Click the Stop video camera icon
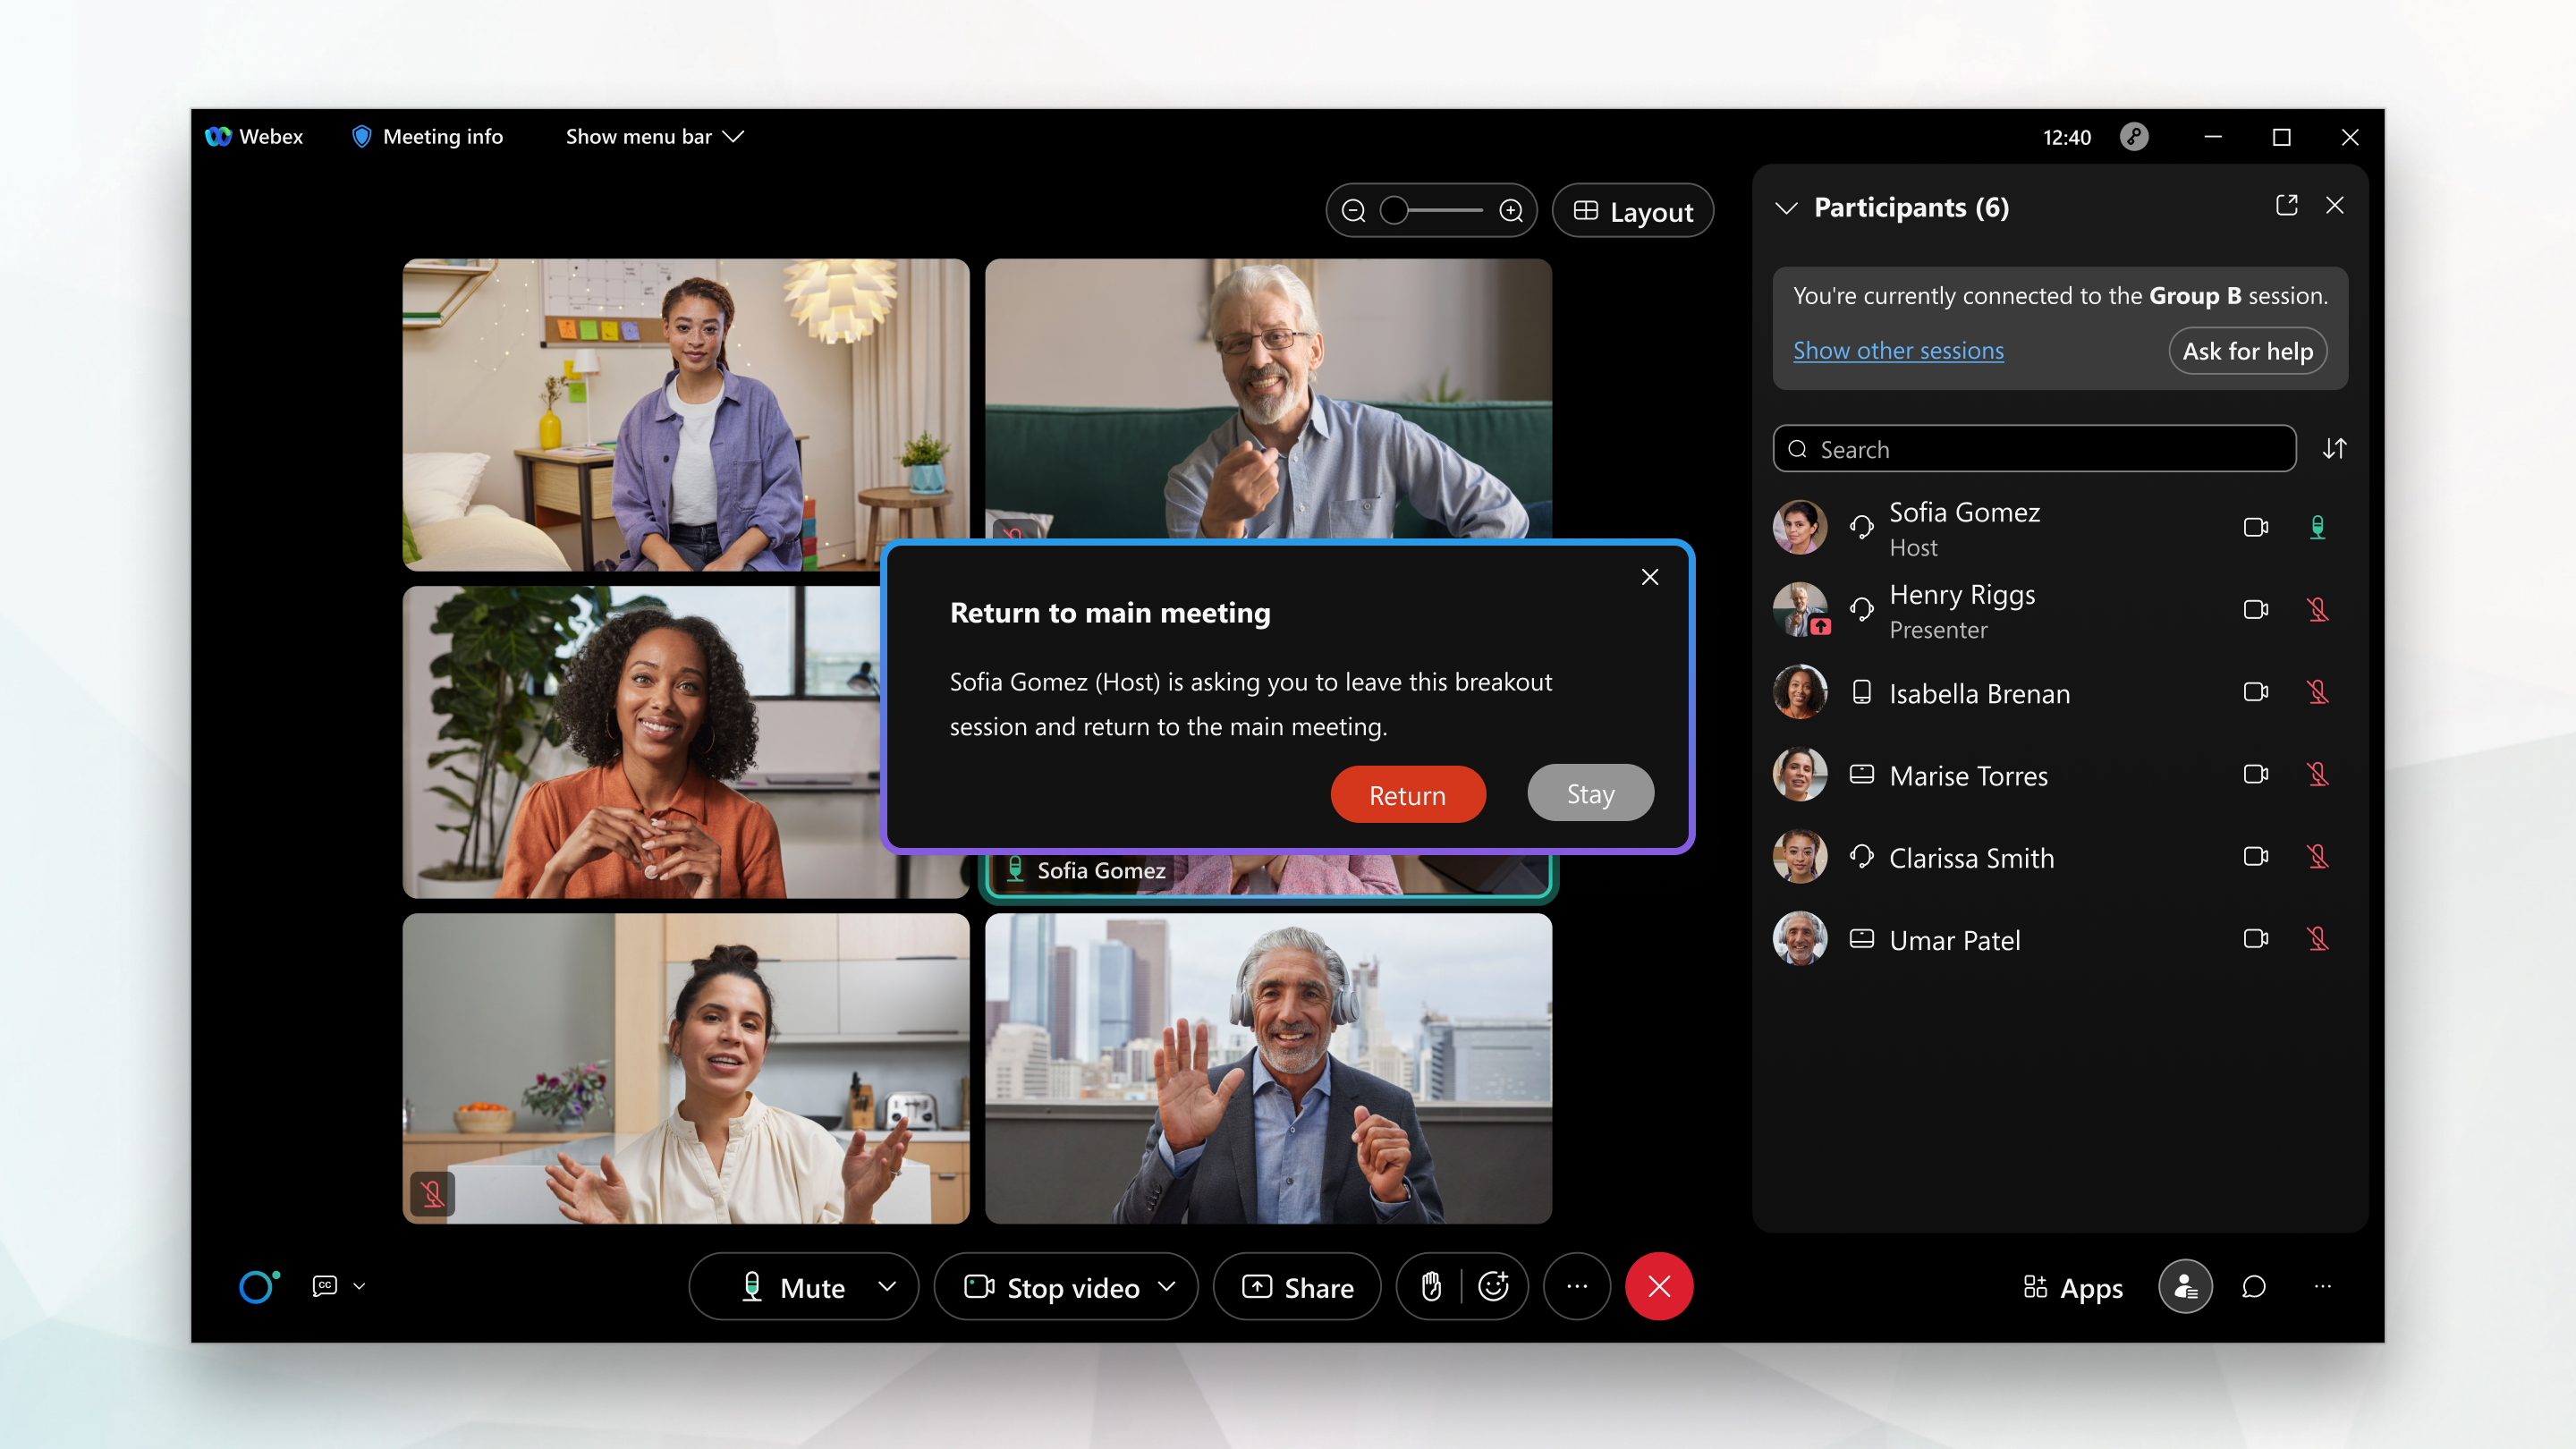Viewport: 2576px width, 1449px height. (979, 1286)
